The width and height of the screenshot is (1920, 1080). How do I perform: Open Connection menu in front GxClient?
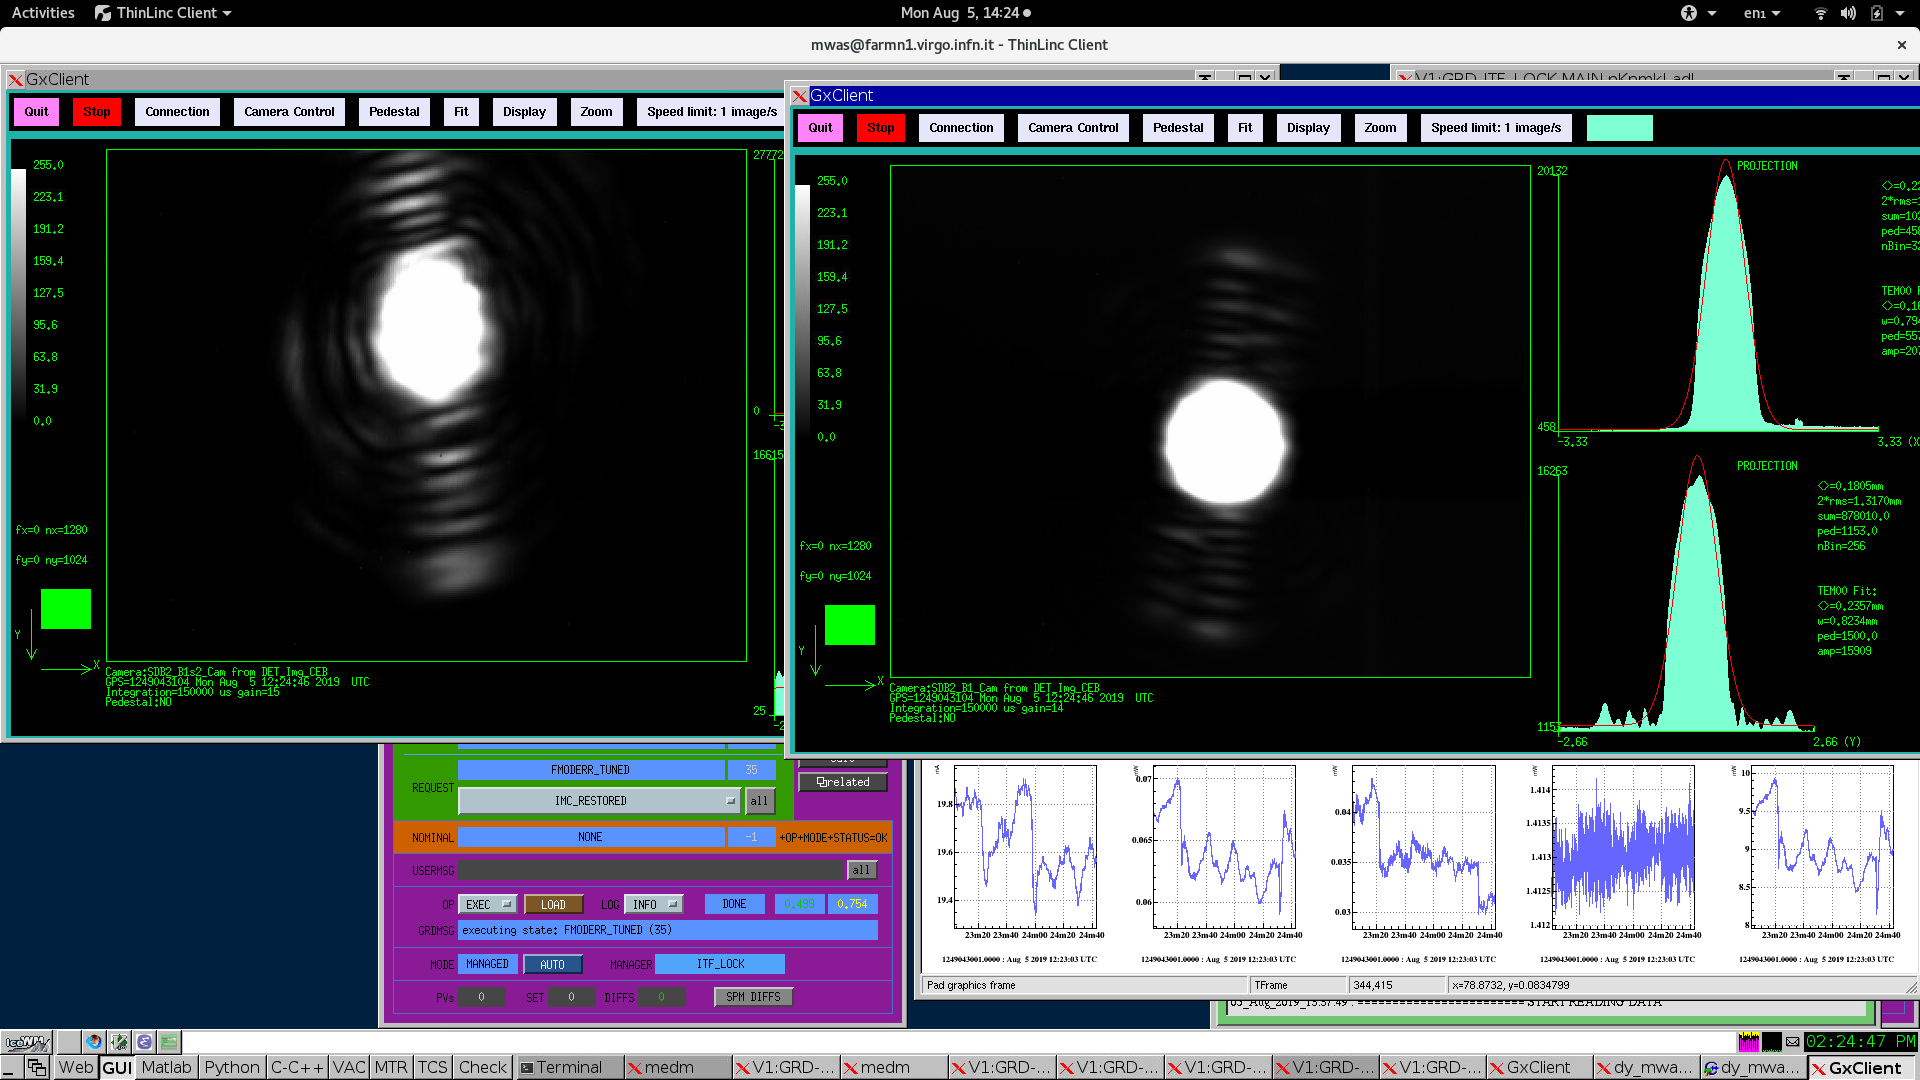tap(962, 128)
